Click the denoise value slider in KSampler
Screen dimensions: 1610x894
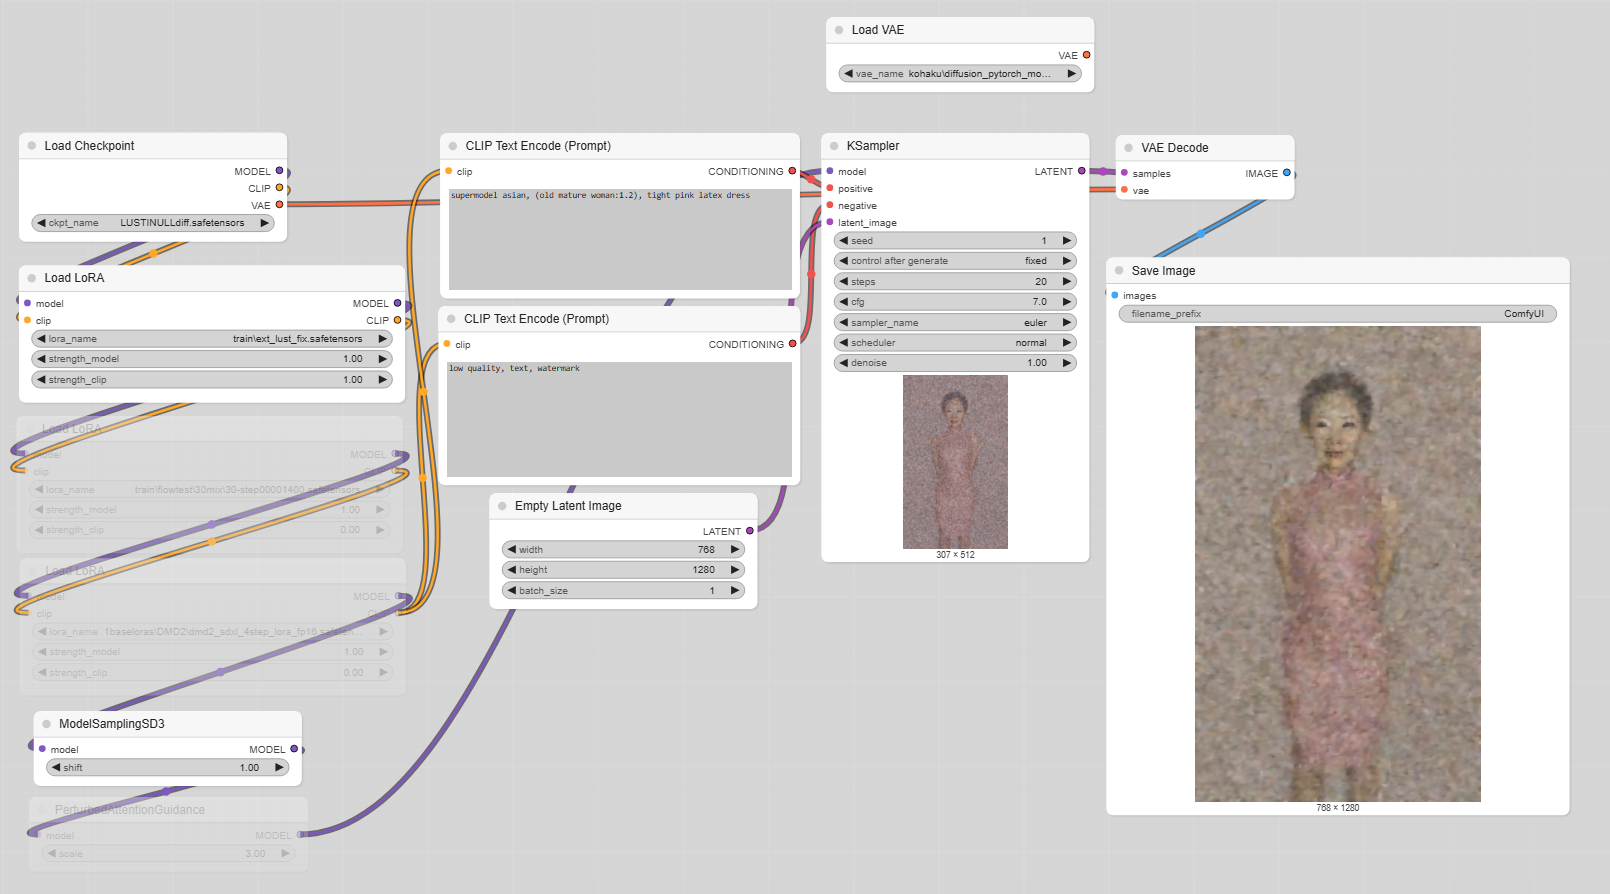[954, 363]
